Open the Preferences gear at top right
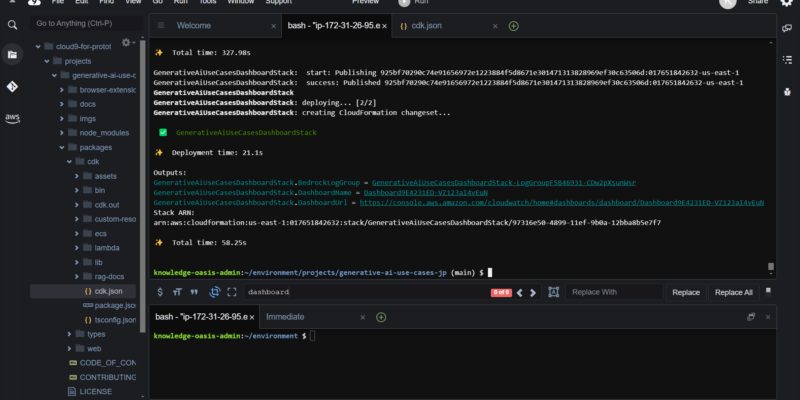Screen dimensions: 800x400 (x=788, y=4)
